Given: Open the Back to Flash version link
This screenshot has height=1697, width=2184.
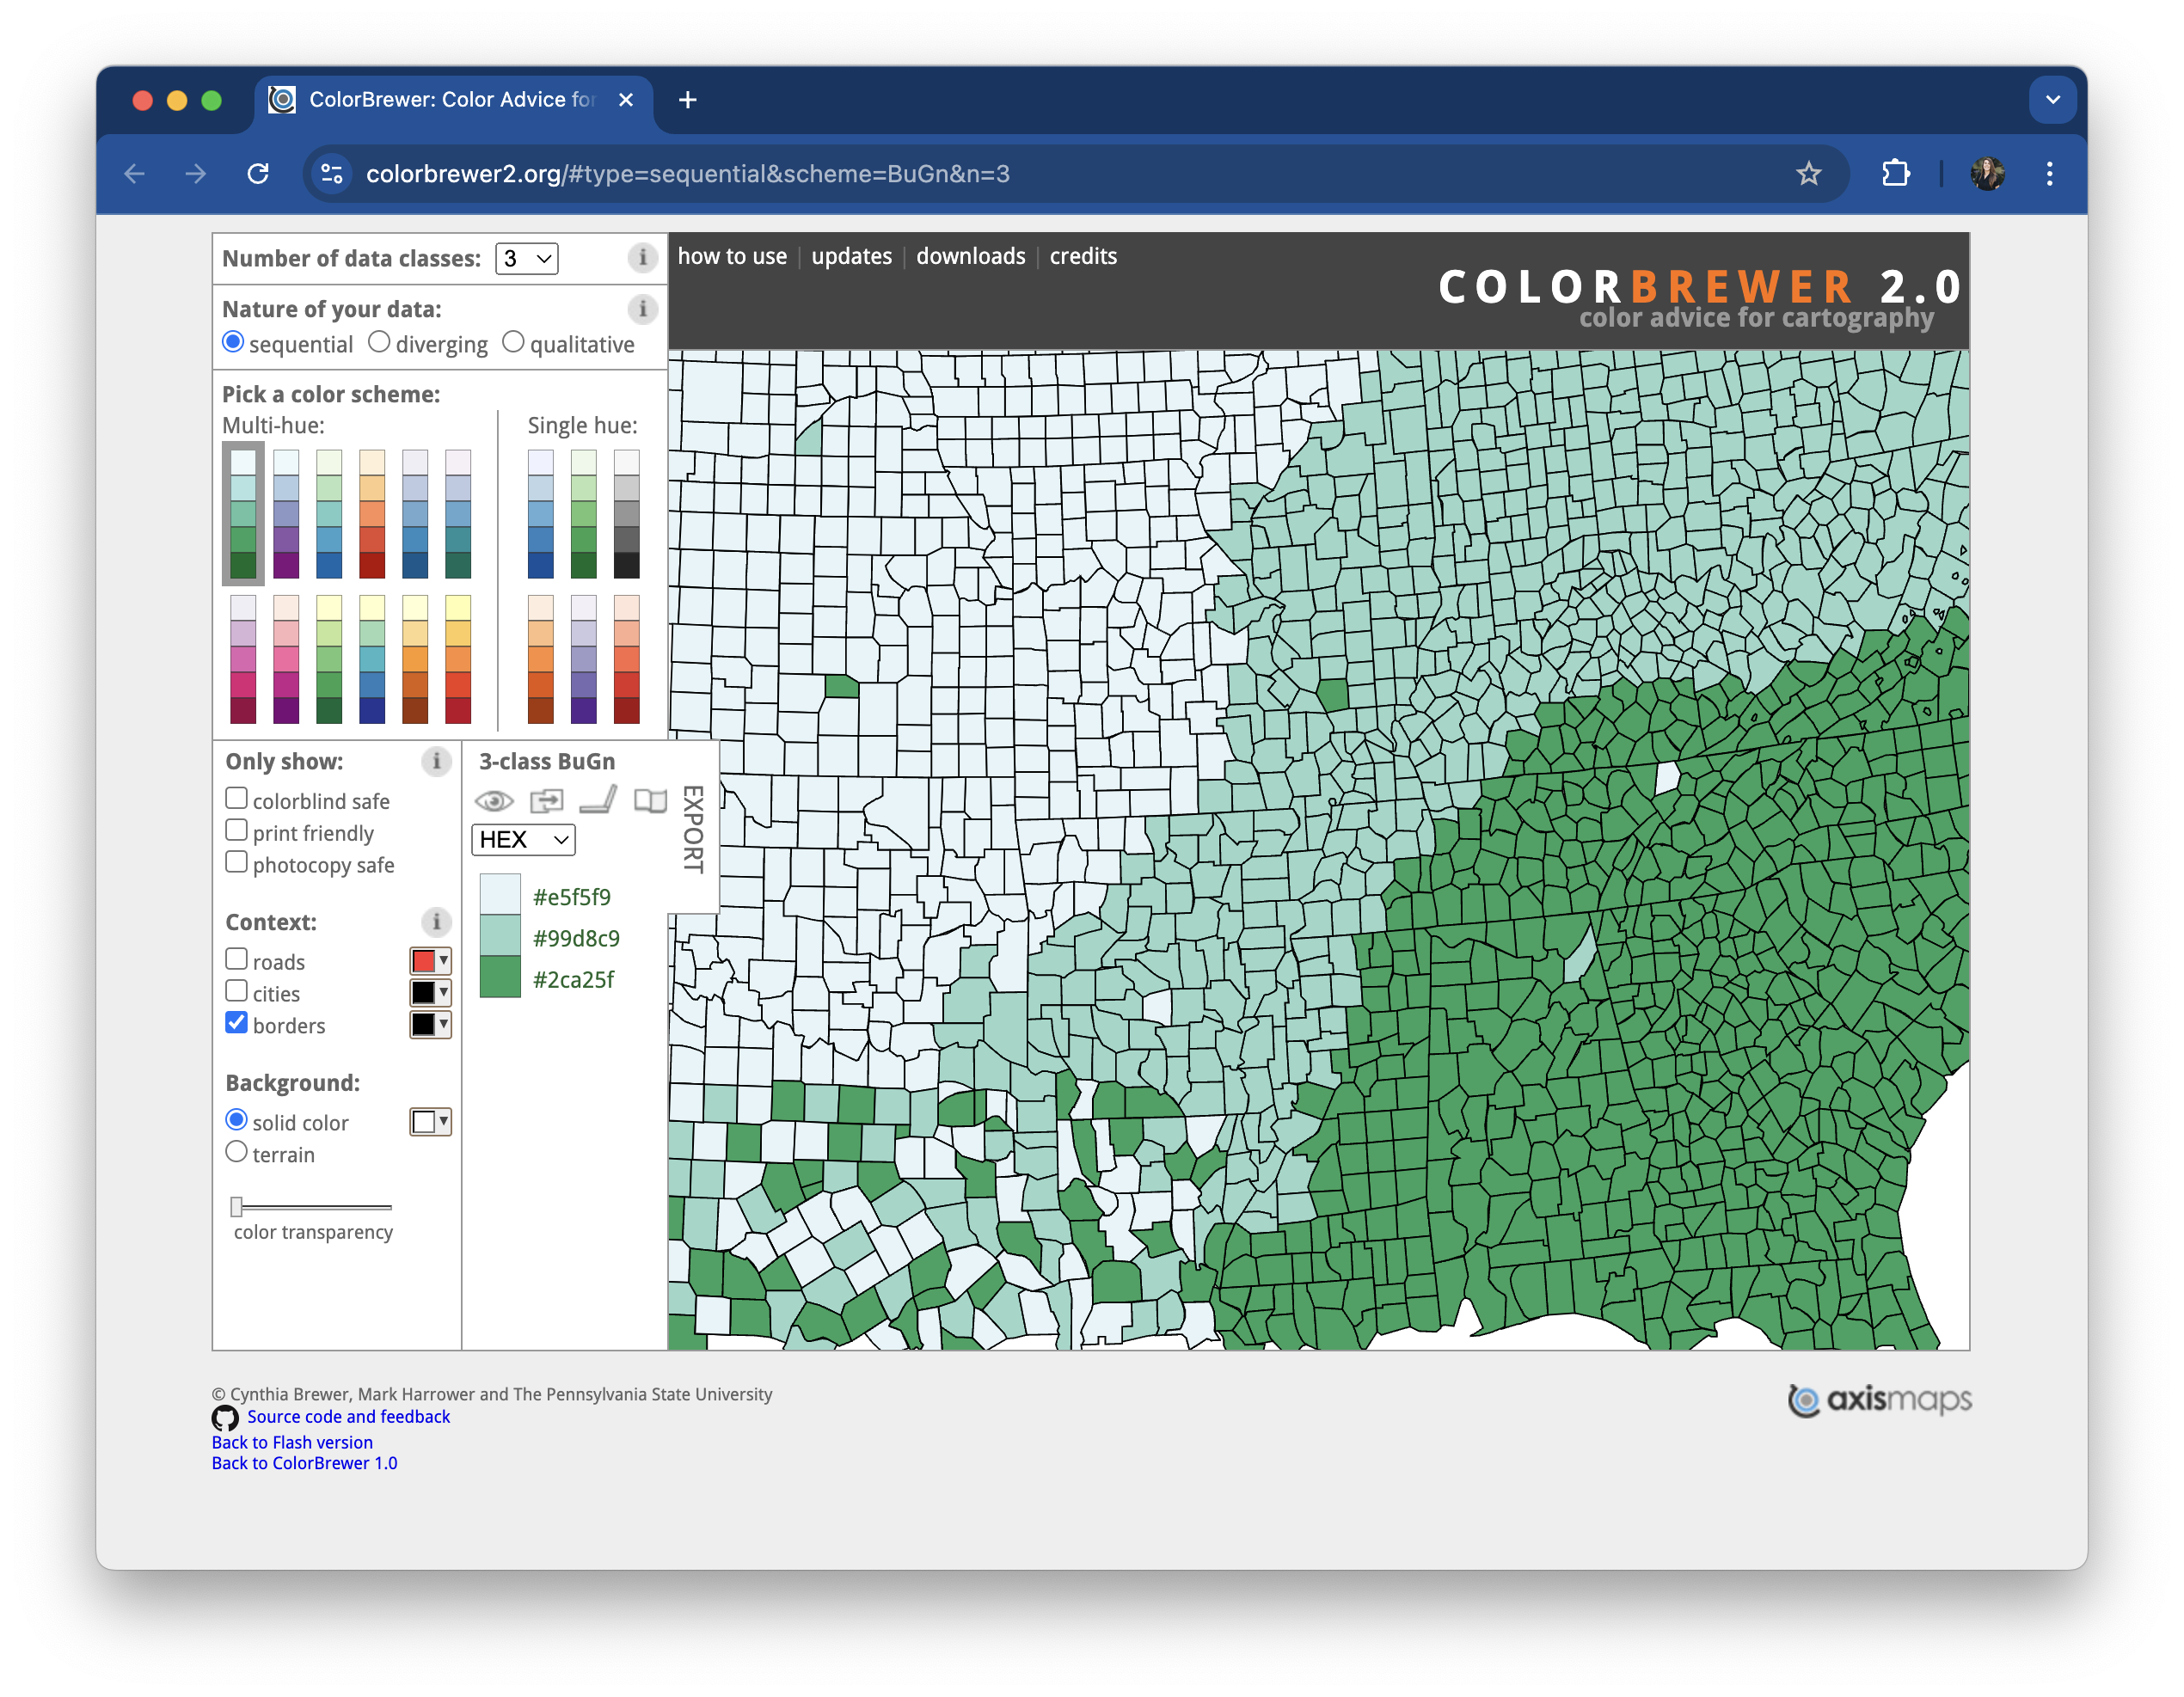Looking at the screenshot, I should (292, 1442).
